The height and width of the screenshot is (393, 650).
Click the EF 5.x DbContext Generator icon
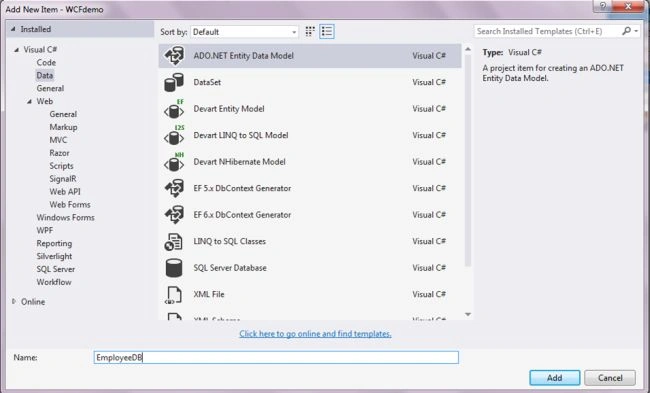(x=174, y=188)
